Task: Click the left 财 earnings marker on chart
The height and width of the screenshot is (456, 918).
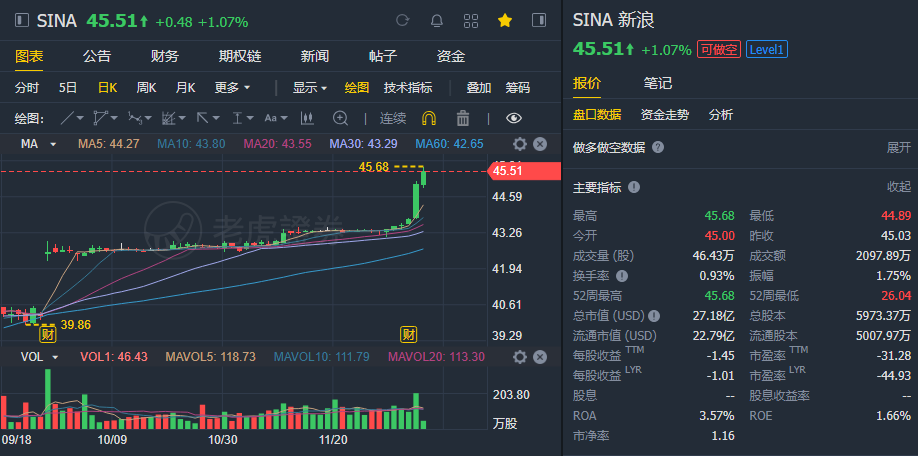Action: coord(47,335)
